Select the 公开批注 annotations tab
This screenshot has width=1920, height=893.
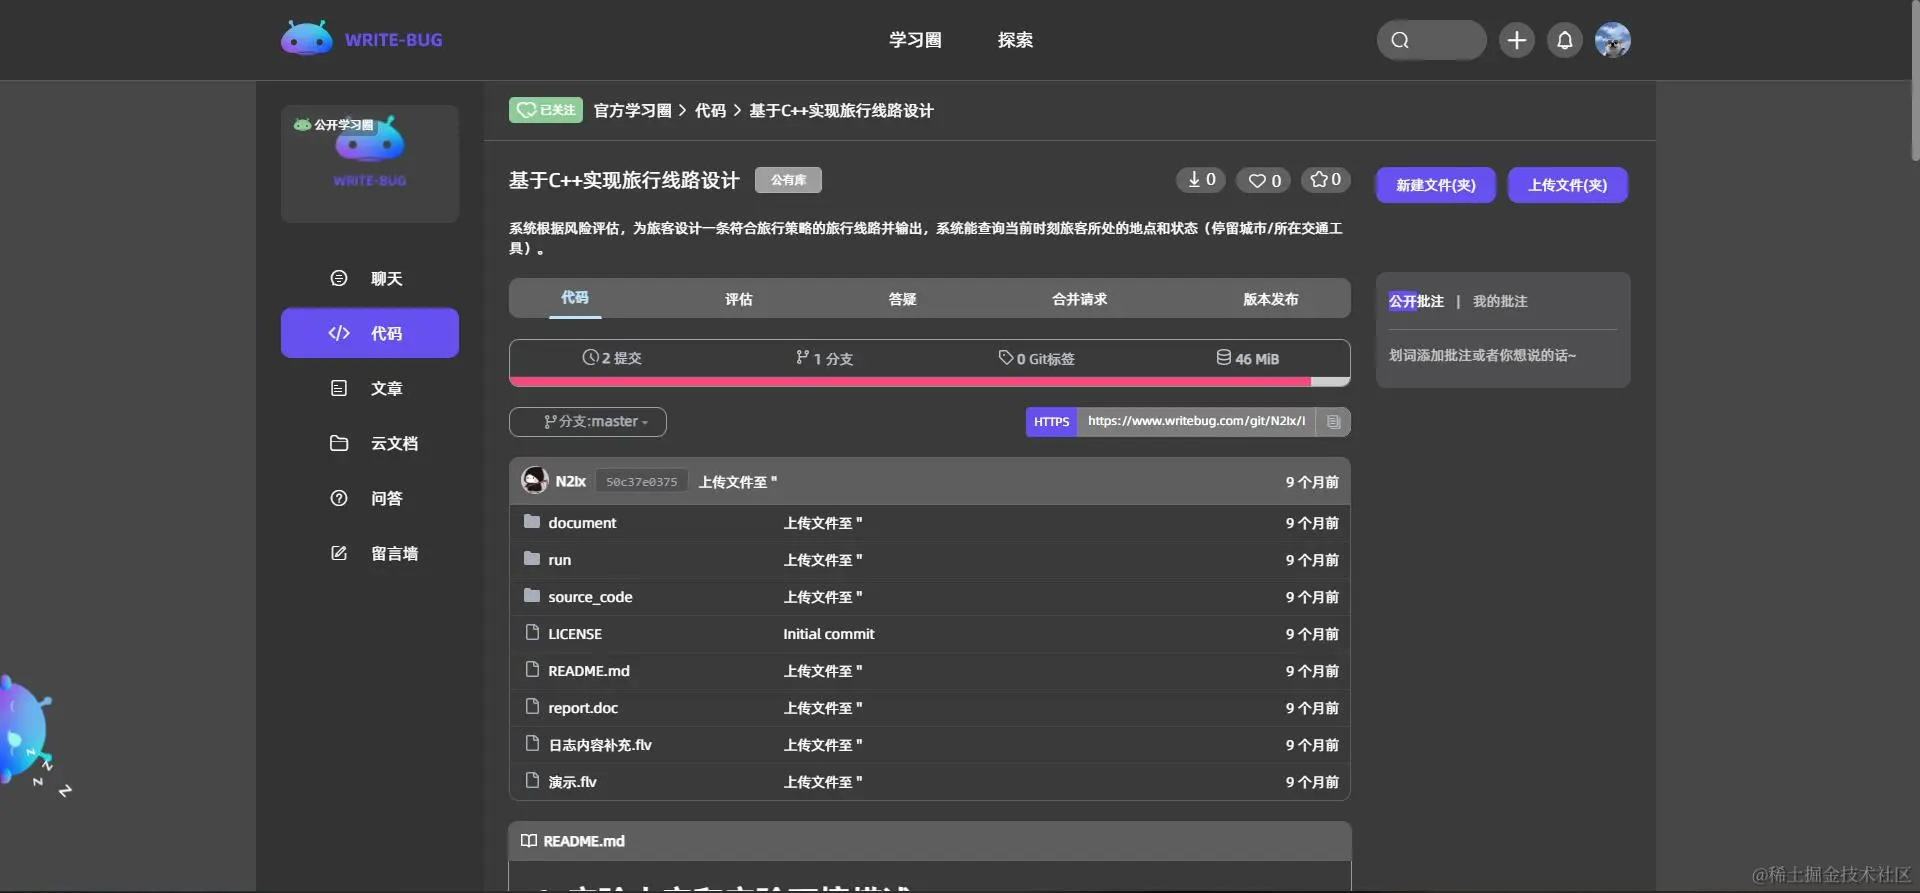point(1416,301)
